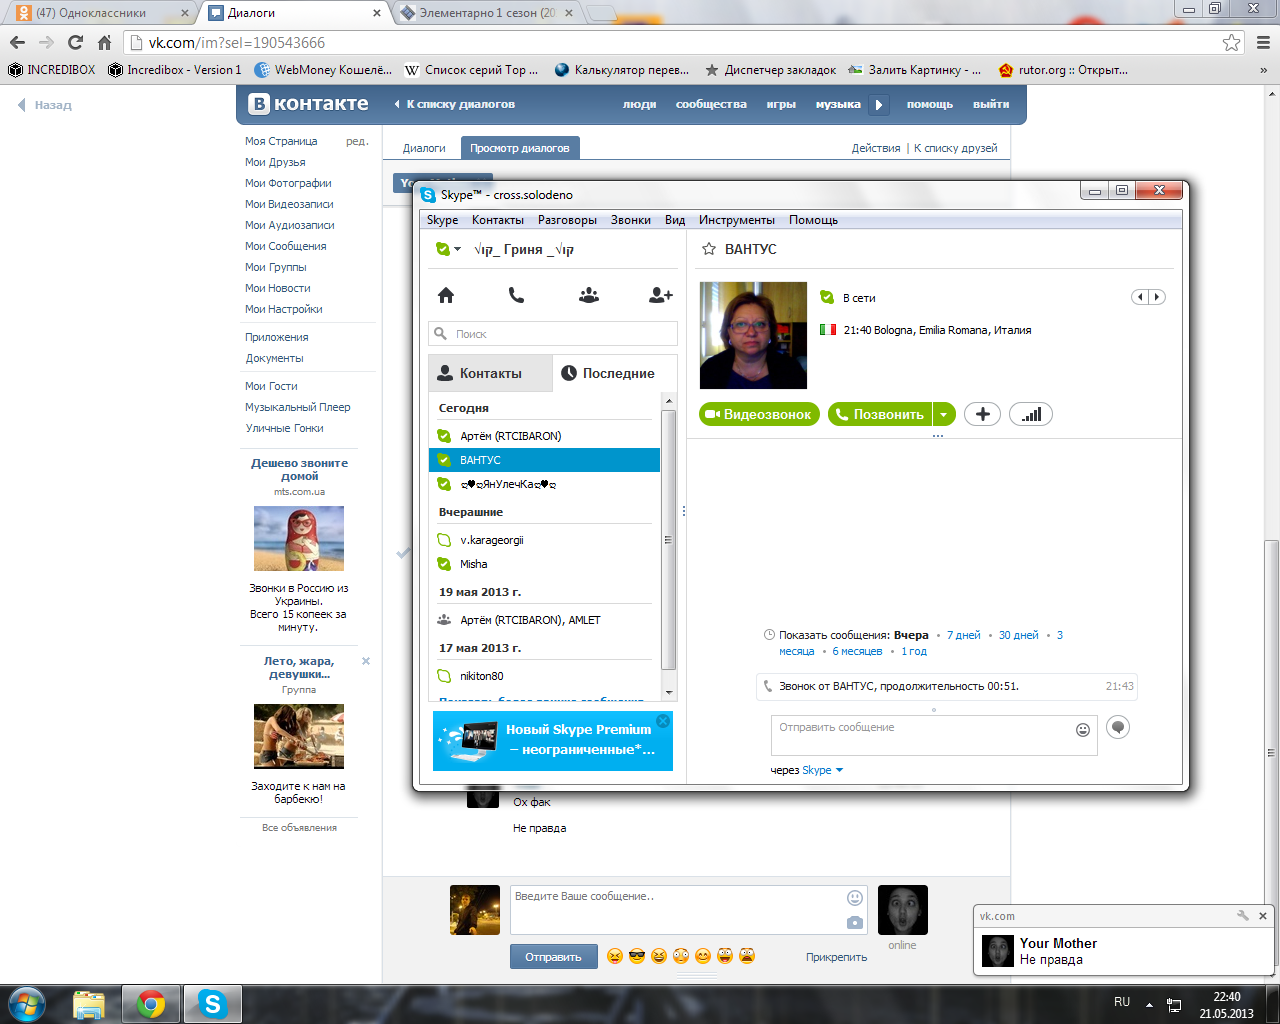Viewport: 1280px width, 1024px height.
Task: Go to Chrome home page icon
Action: pos(105,42)
